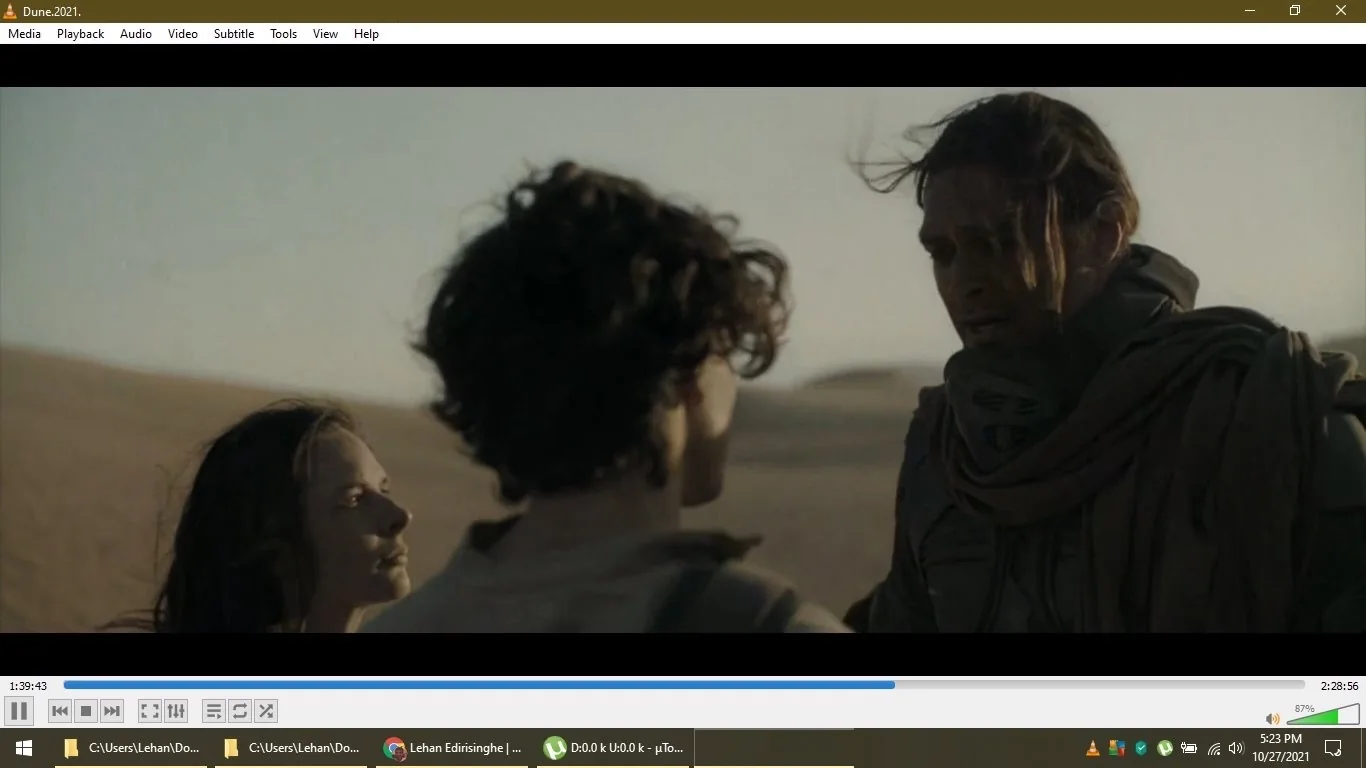Image resolution: width=1366 pixels, height=768 pixels.
Task: Open the Media menu
Action: (x=25, y=34)
